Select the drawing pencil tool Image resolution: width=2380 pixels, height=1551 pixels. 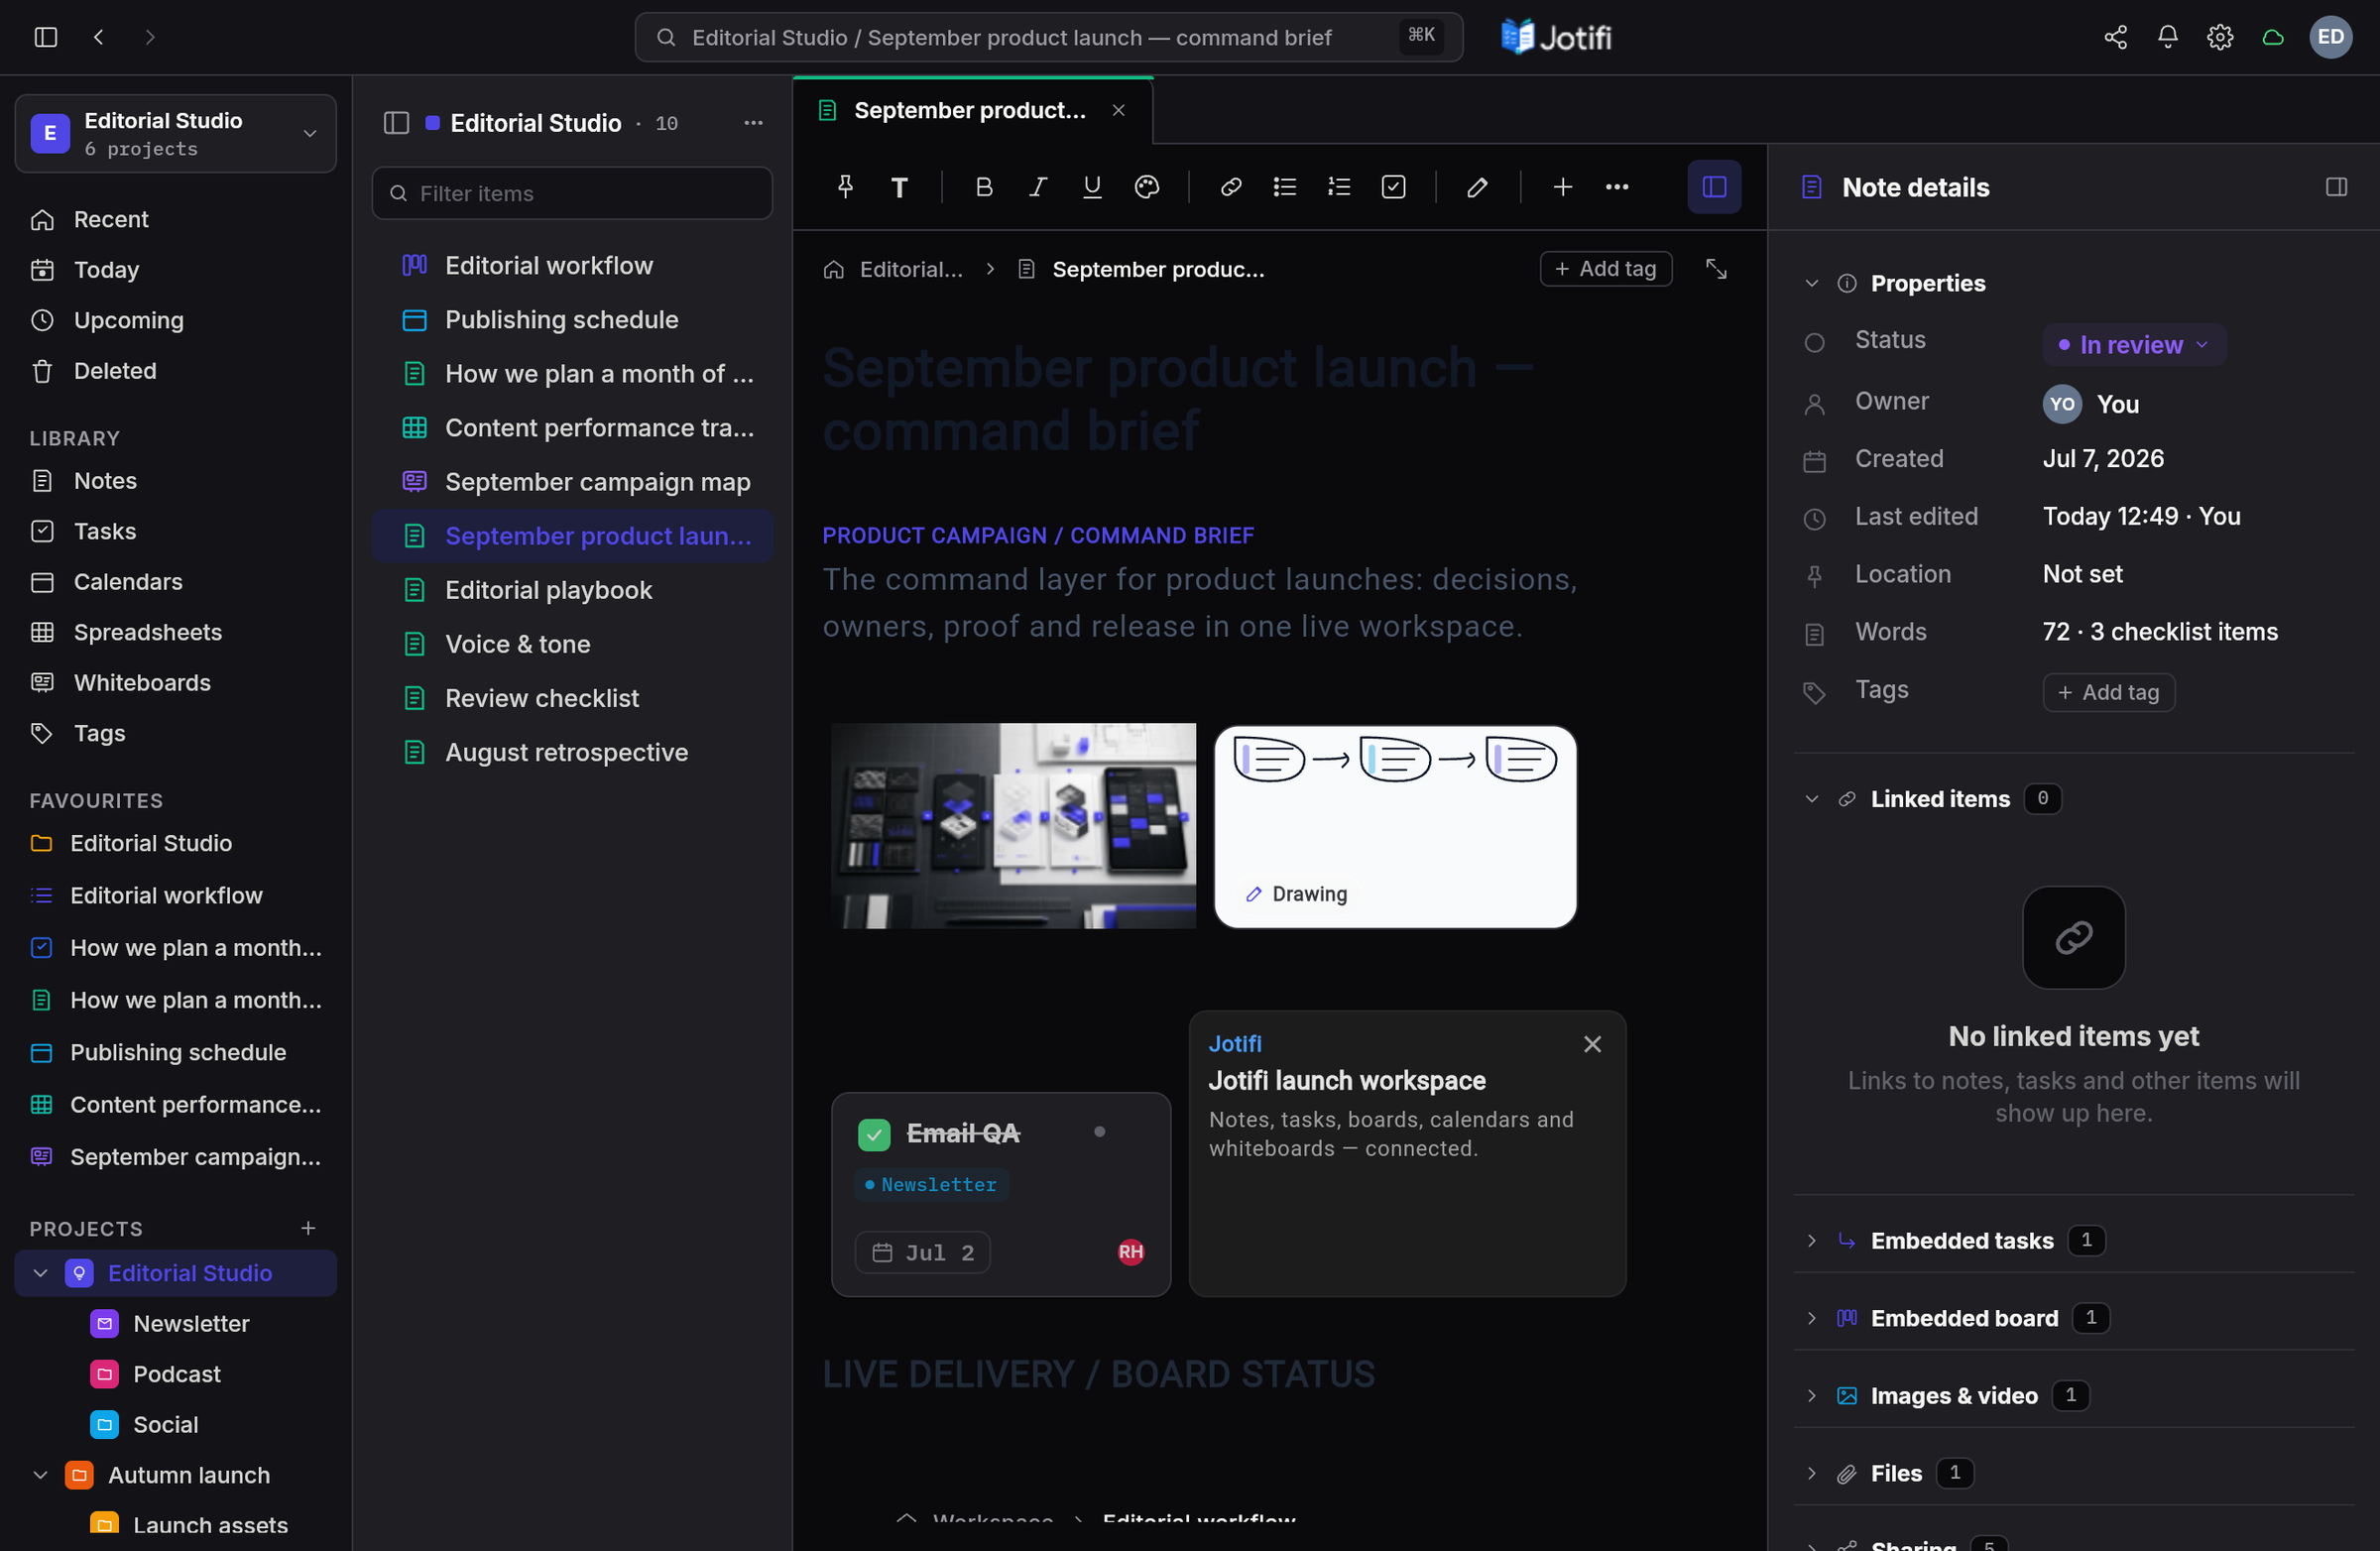point(1477,187)
